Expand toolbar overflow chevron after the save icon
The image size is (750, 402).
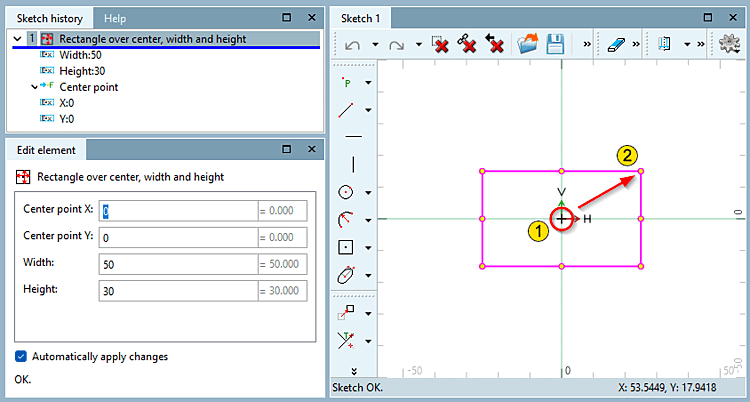click(x=587, y=44)
